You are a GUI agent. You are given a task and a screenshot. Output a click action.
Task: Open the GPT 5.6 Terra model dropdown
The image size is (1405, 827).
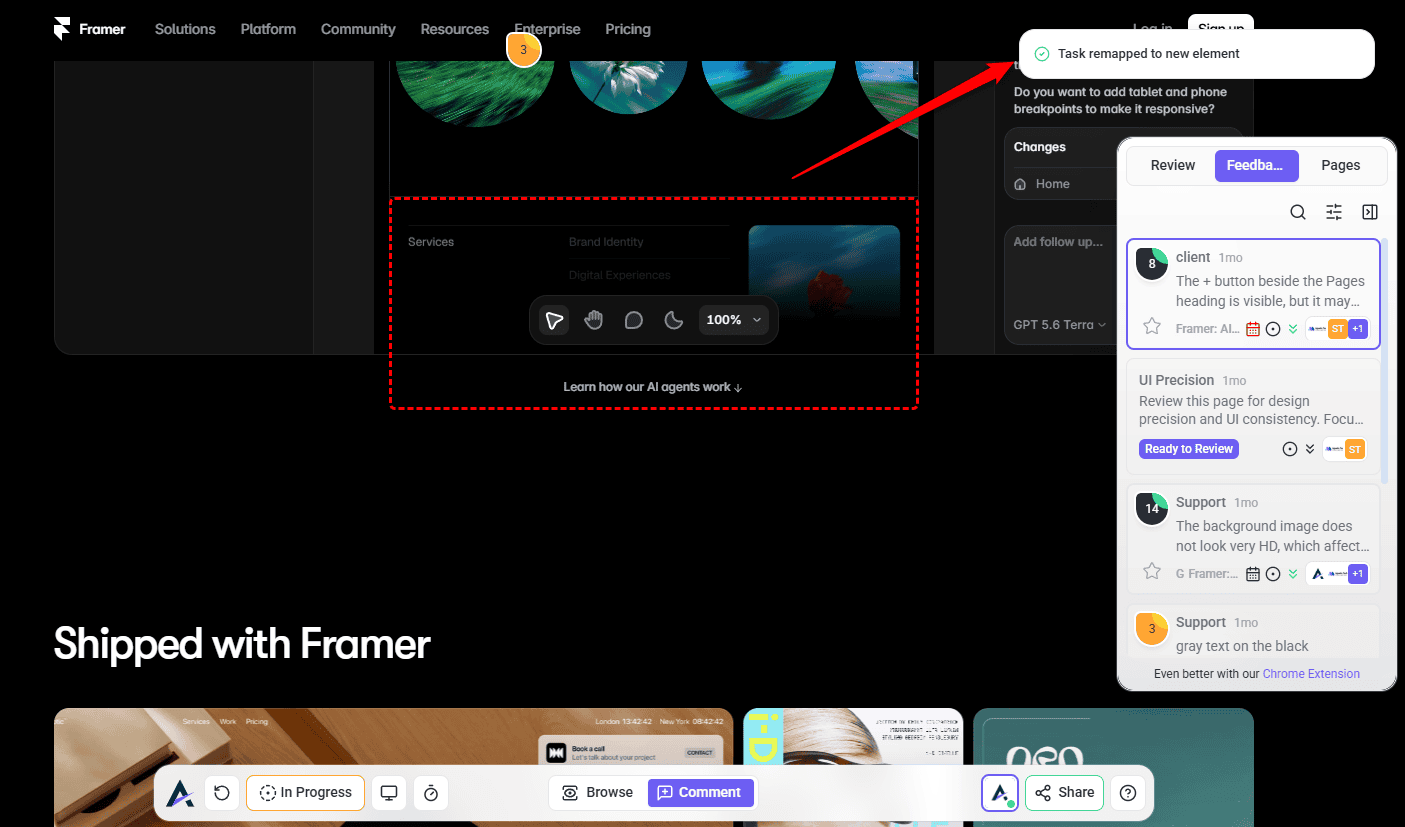[1060, 325]
